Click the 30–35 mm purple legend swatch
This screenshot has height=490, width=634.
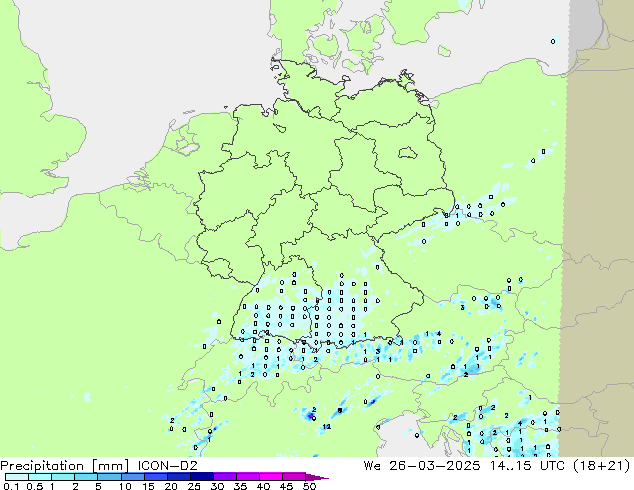point(224,477)
